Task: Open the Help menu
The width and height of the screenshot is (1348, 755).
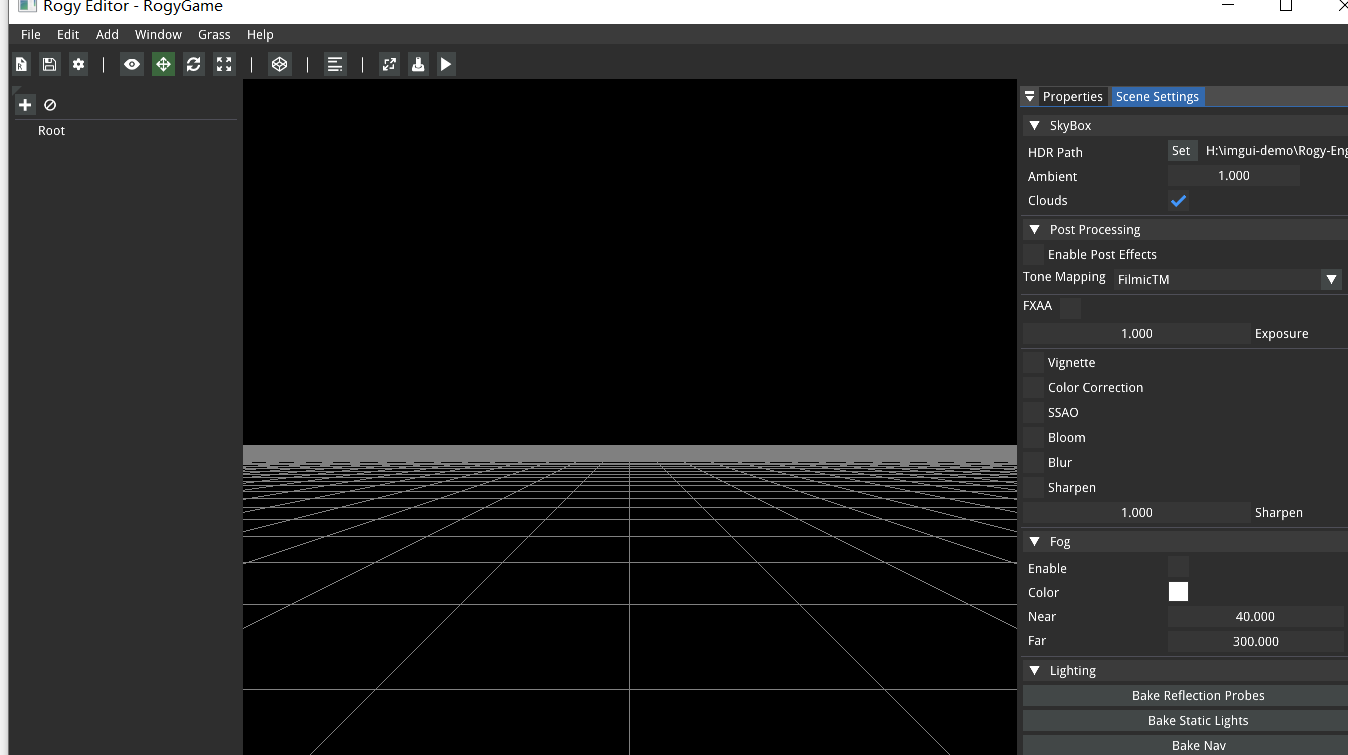Action: (260, 34)
